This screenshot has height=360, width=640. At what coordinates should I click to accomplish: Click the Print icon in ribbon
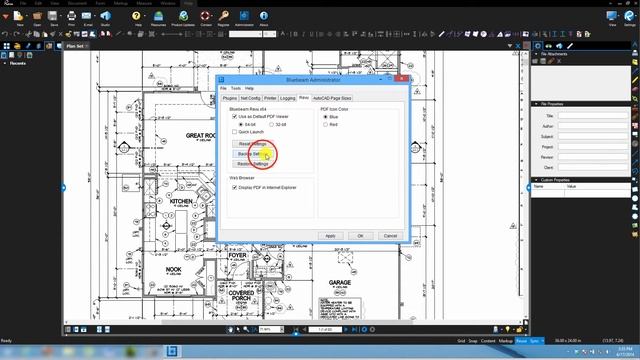point(71,16)
